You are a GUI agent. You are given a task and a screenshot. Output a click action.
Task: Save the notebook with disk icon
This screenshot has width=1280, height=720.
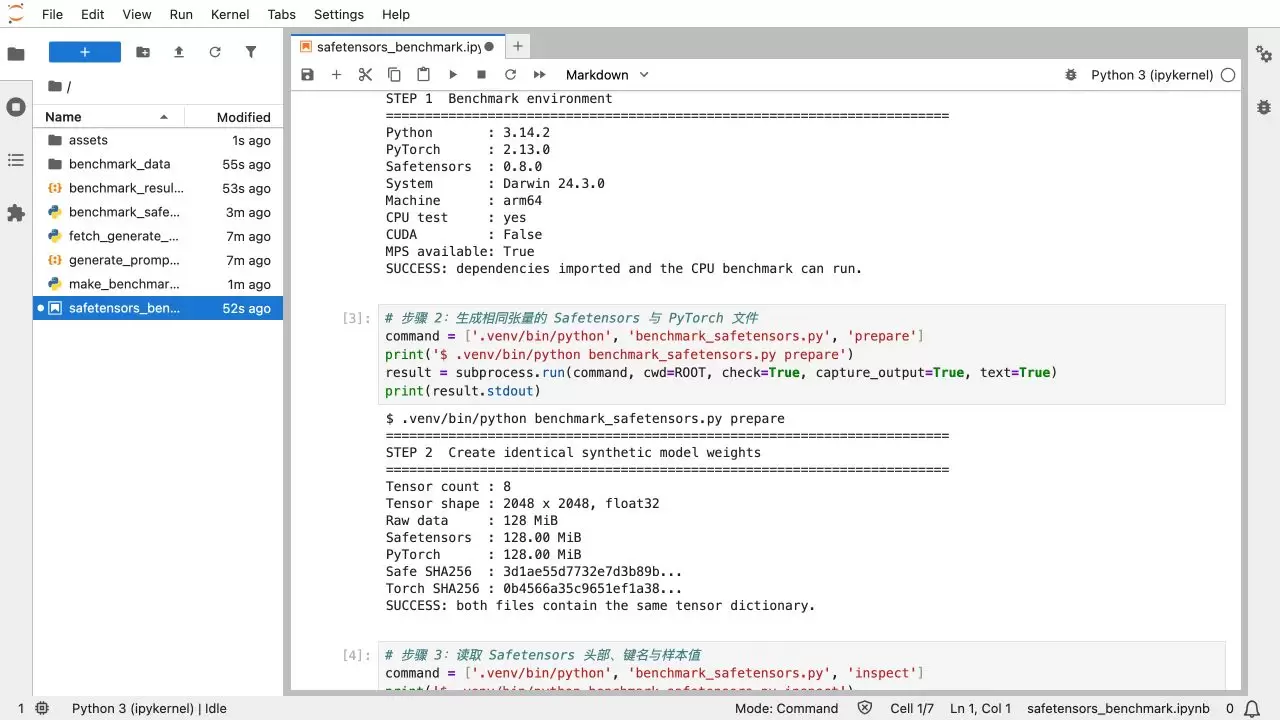(x=307, y=75)
